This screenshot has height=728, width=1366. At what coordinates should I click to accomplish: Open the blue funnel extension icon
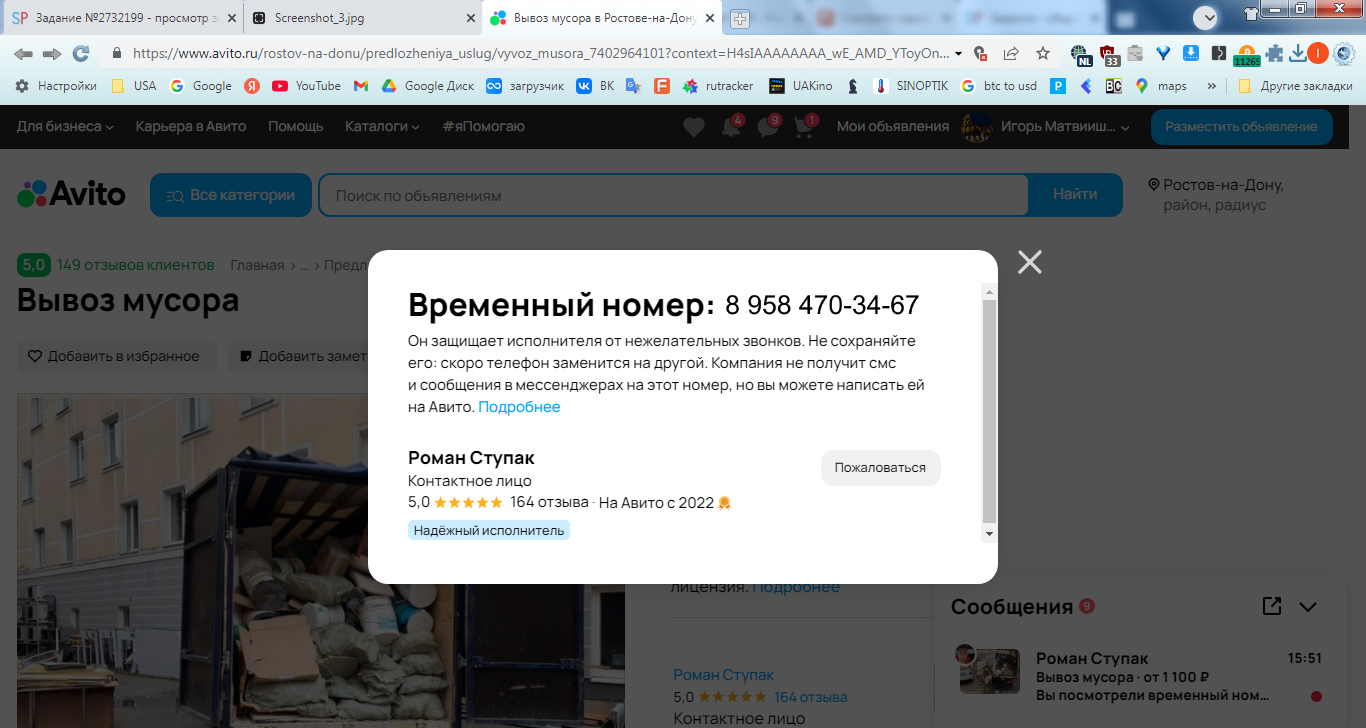click(1163, 53)
